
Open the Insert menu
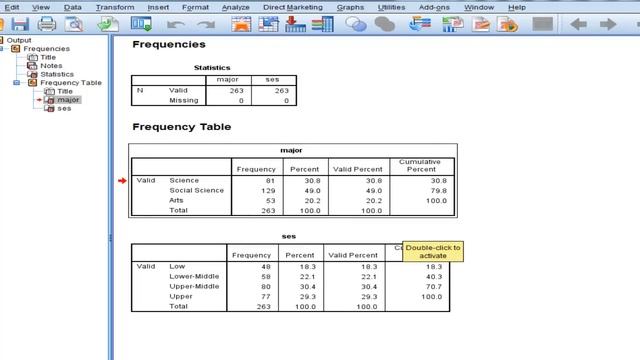pyautogui.click(x=158, y=7)
